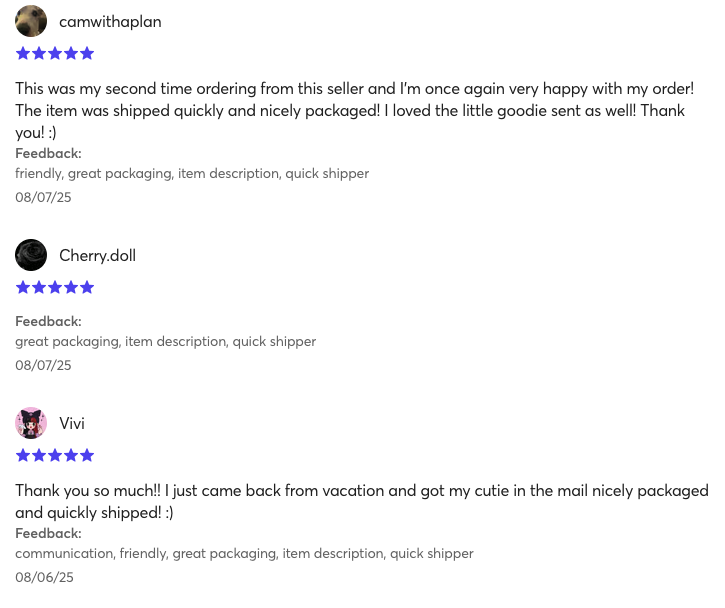Click camwithaplan's review text about second order

tap(355, 111)
